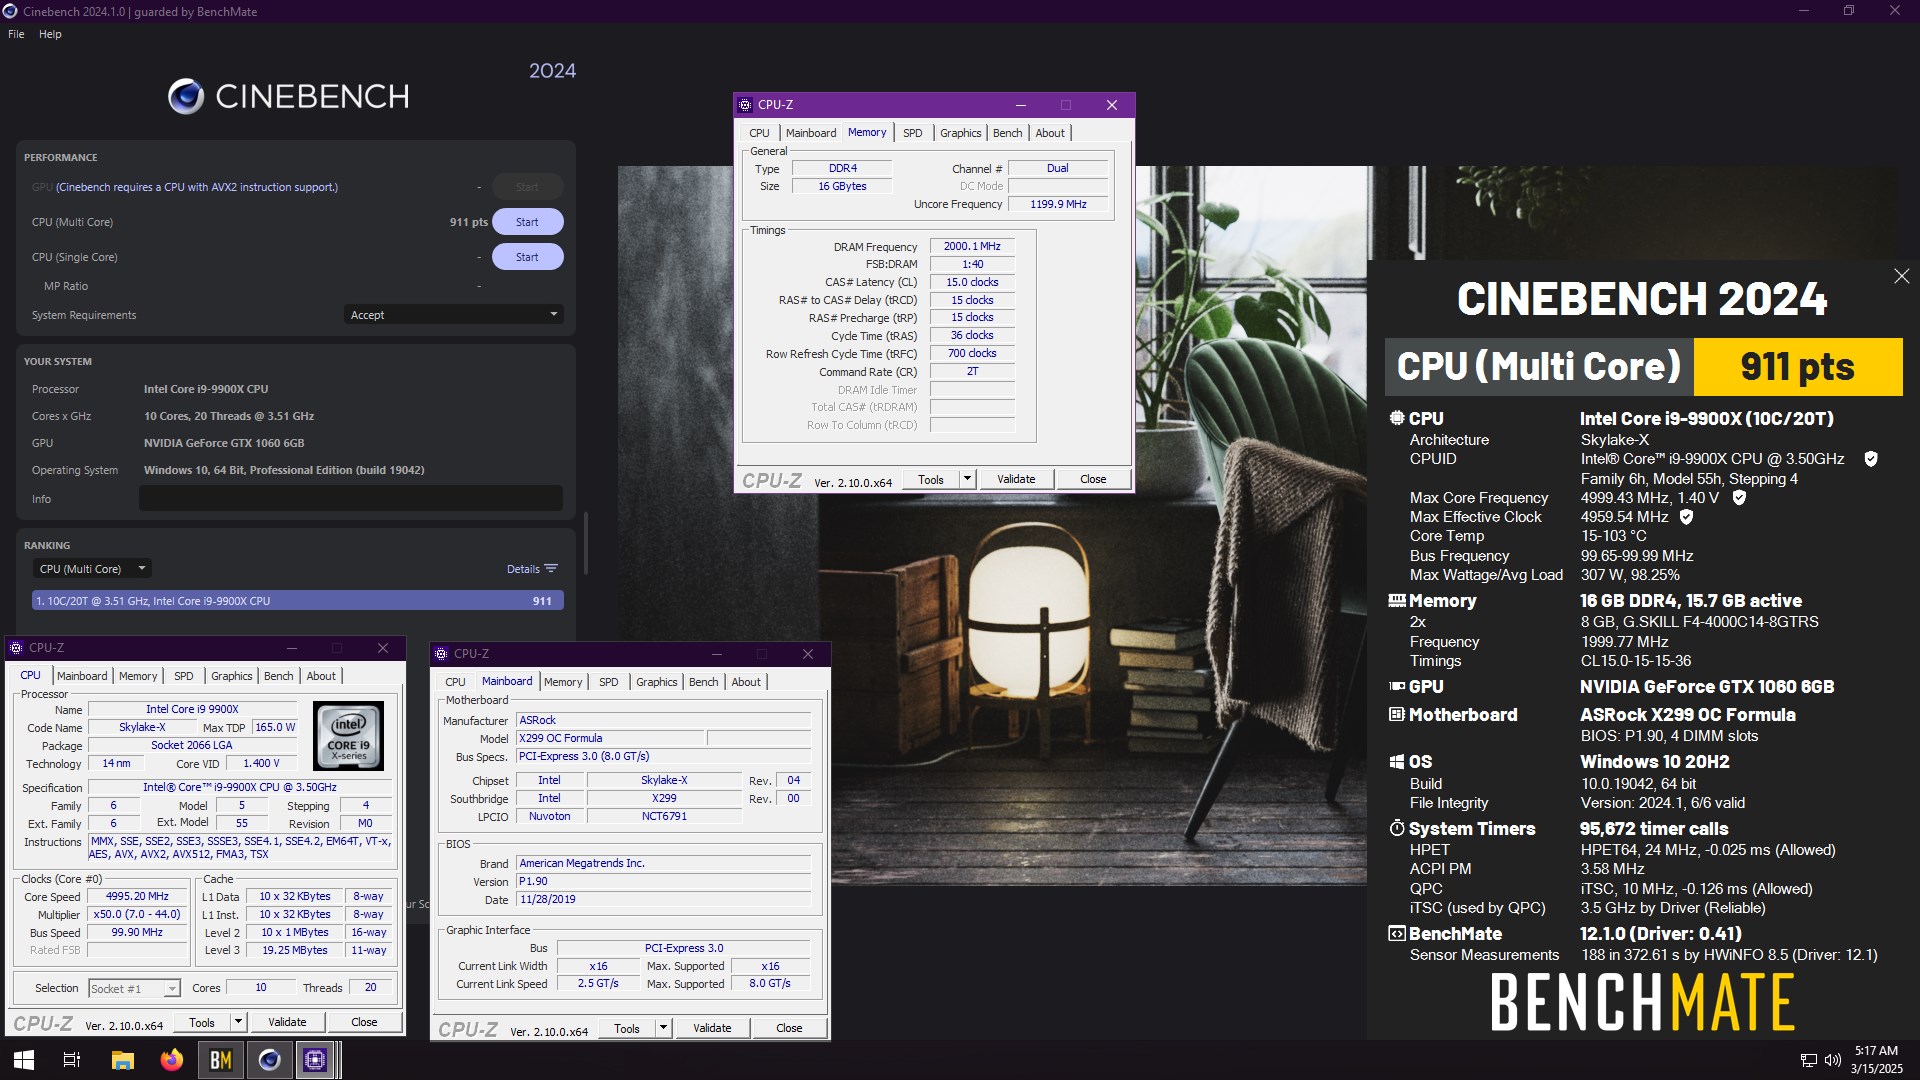Click the Info input field

coord(351,498)
